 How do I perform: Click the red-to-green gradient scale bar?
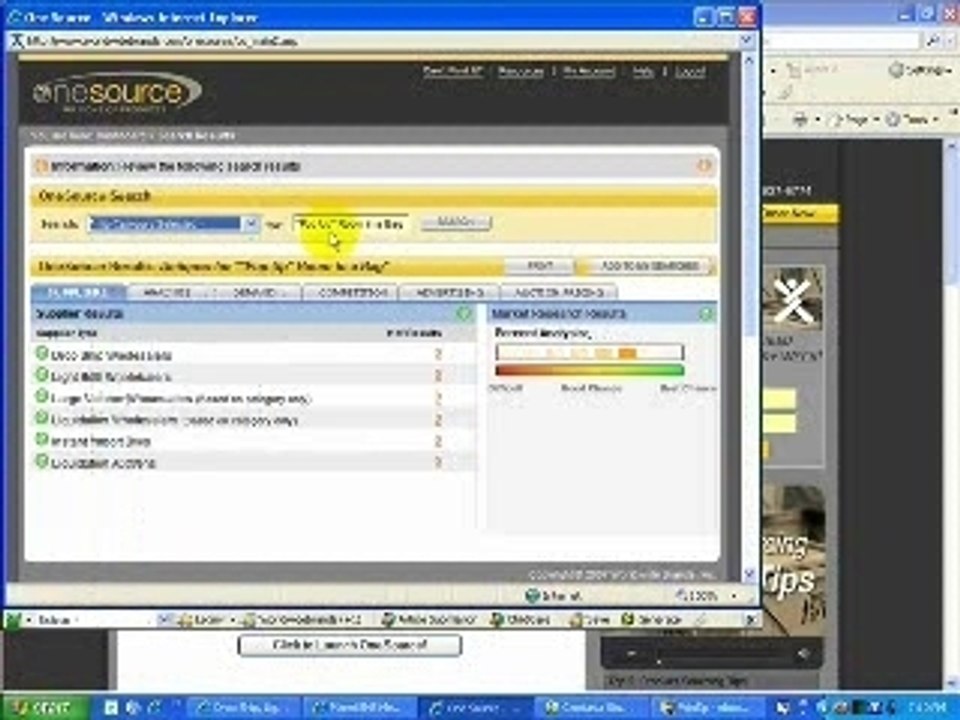pos(590,370)
